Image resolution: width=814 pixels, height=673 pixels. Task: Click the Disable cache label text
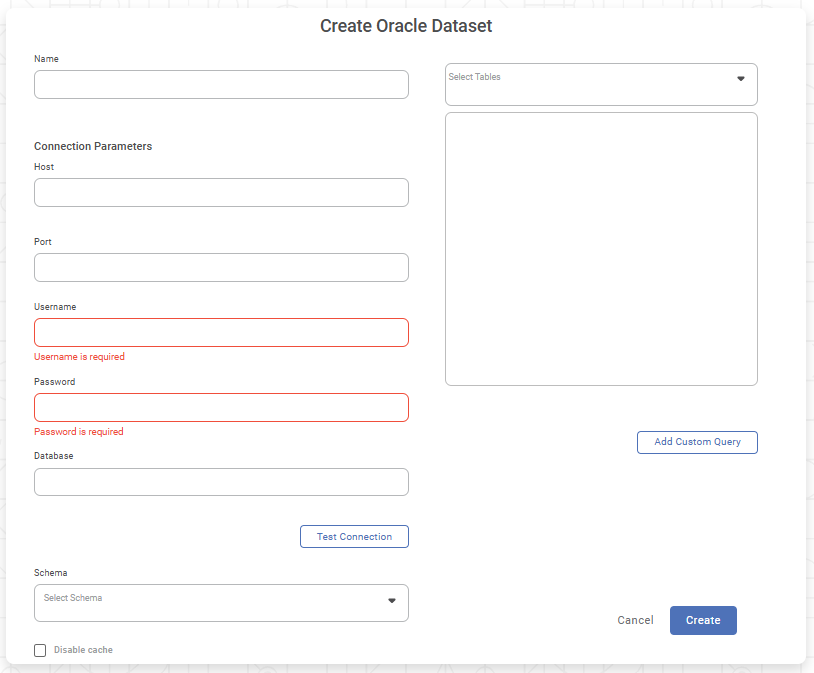click(83, 651)
